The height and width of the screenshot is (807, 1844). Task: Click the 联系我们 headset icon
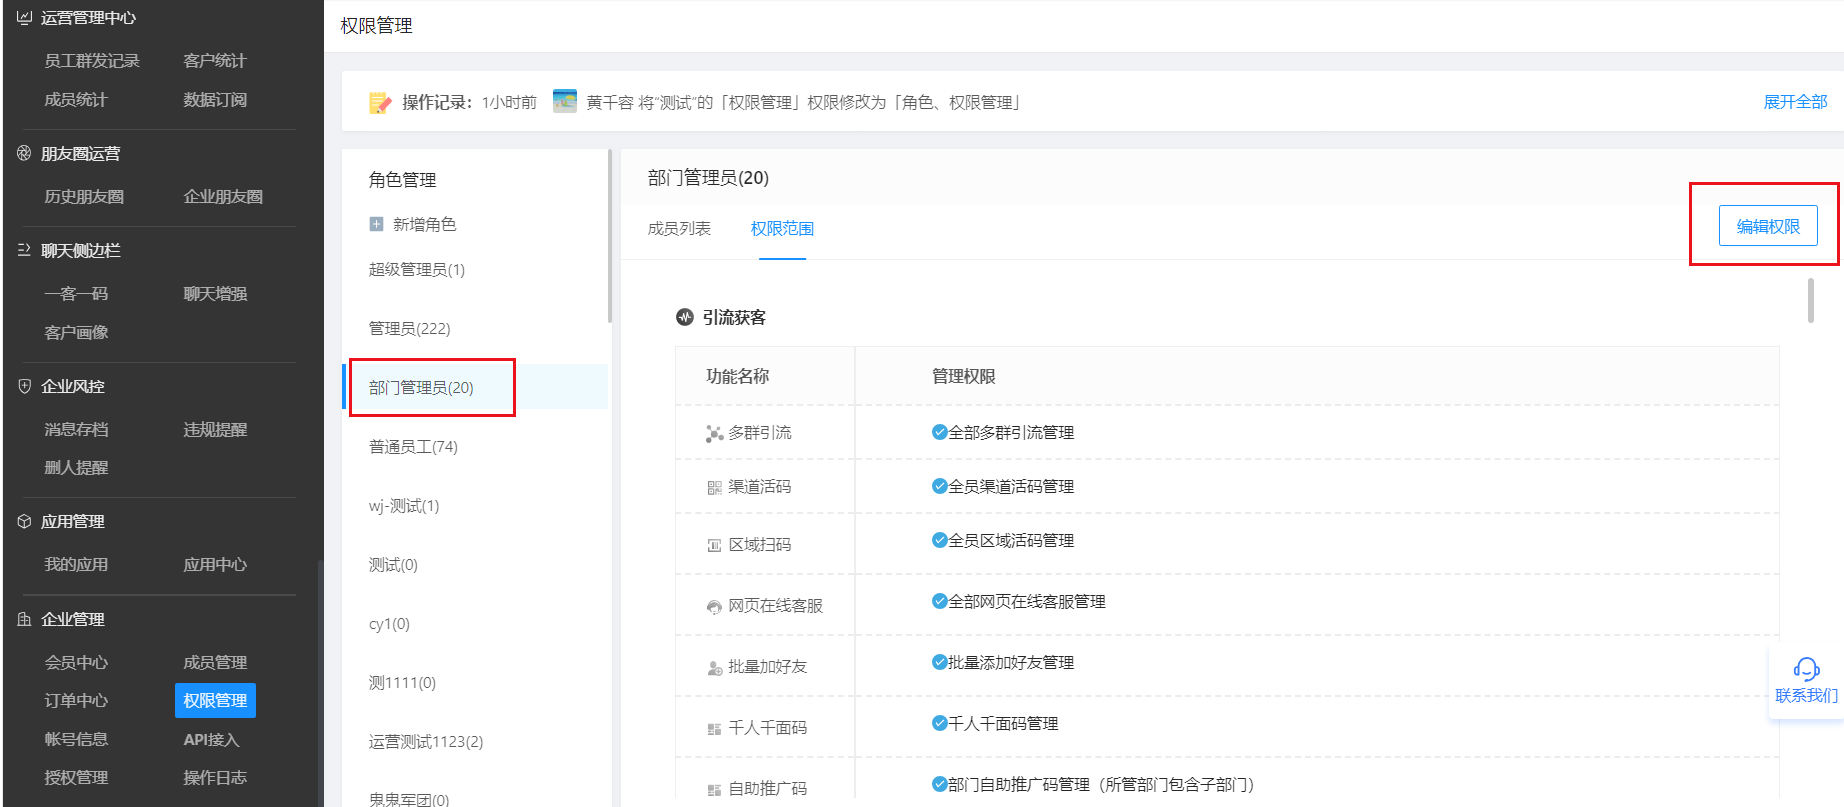[1806, 668]
